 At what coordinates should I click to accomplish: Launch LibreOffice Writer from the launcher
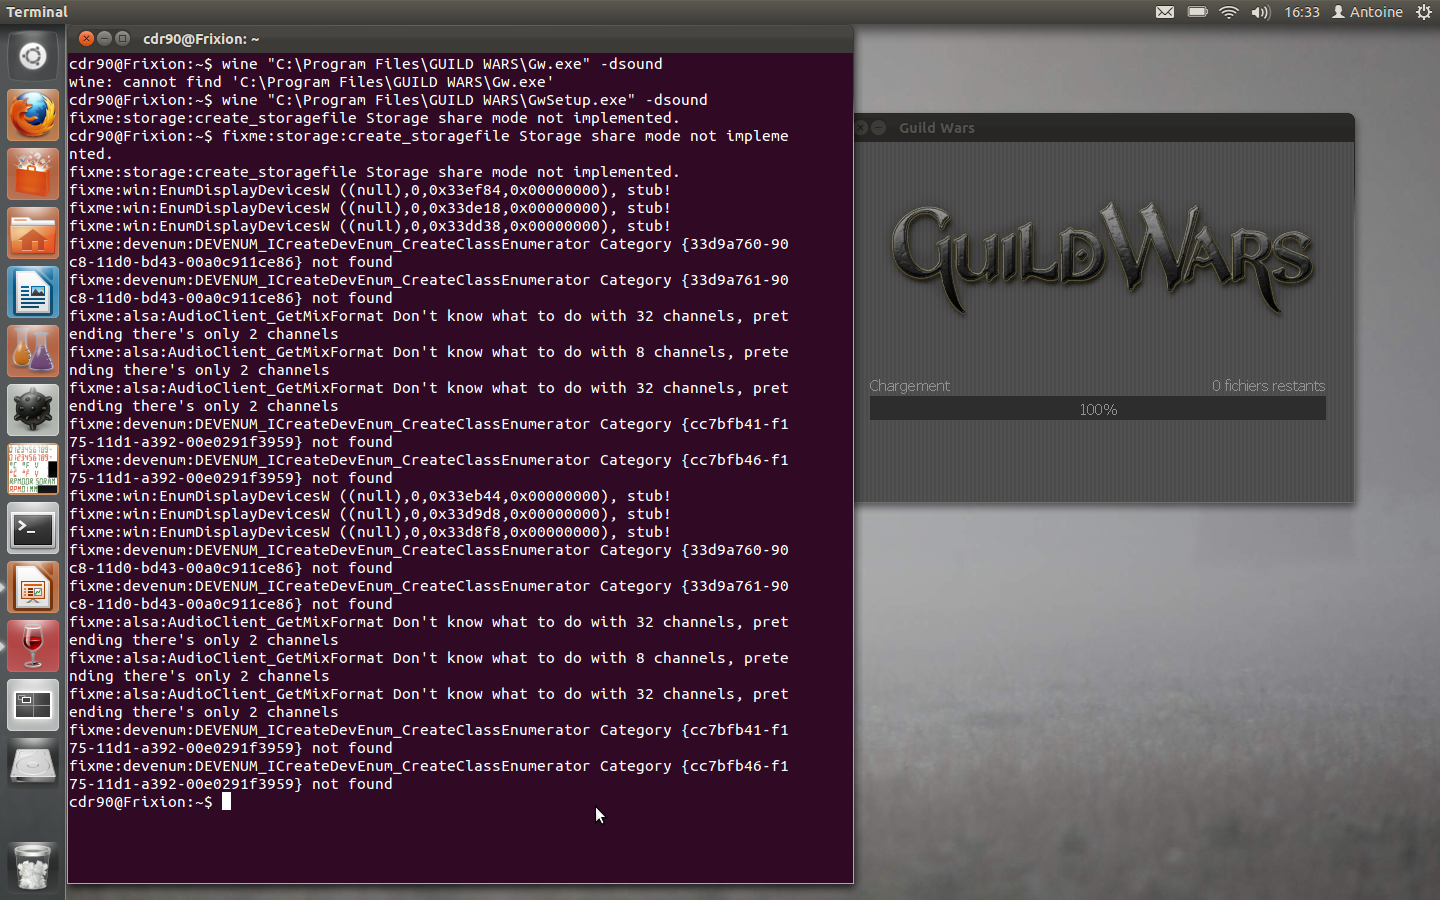pos(33,292)
